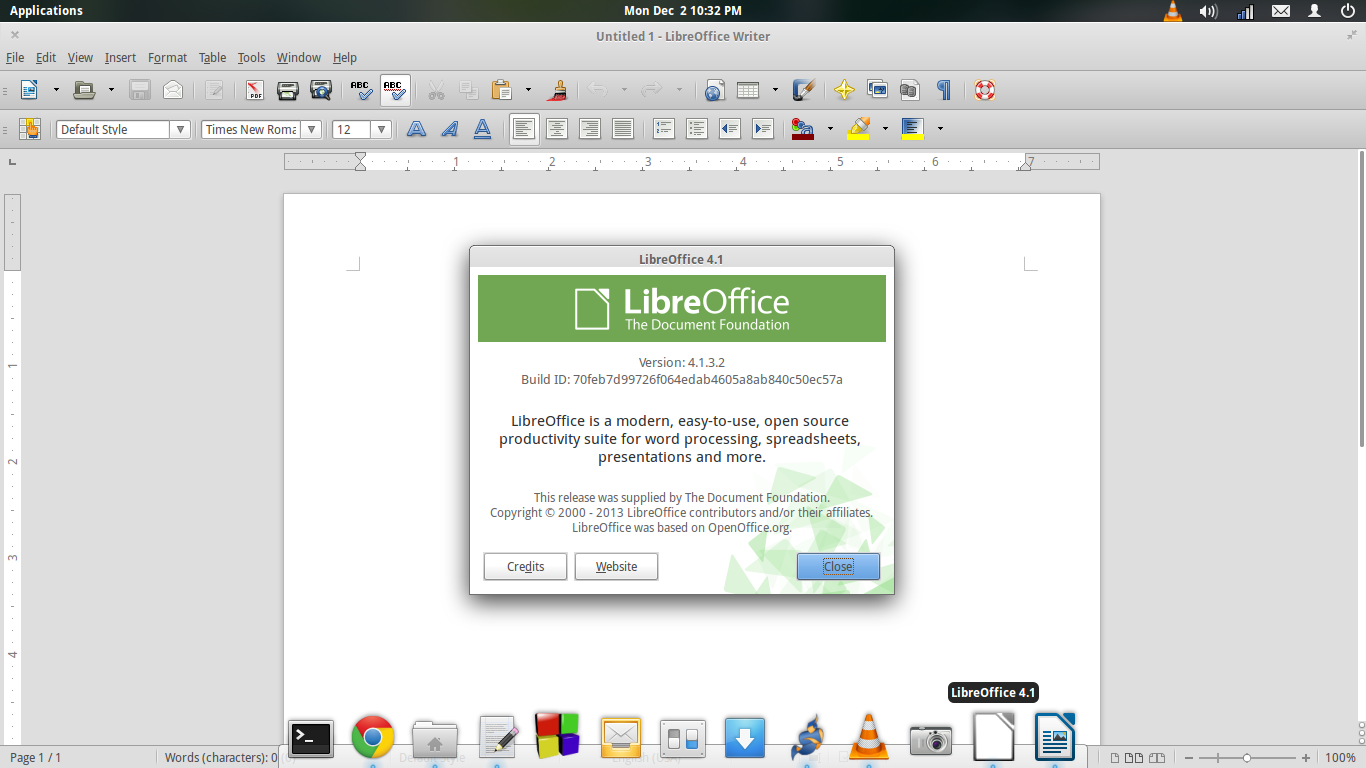Open the Highlighting color dropdown arrow
Image resolution: width=1366 pixels, height=768 pixels.
coord(885,129)
